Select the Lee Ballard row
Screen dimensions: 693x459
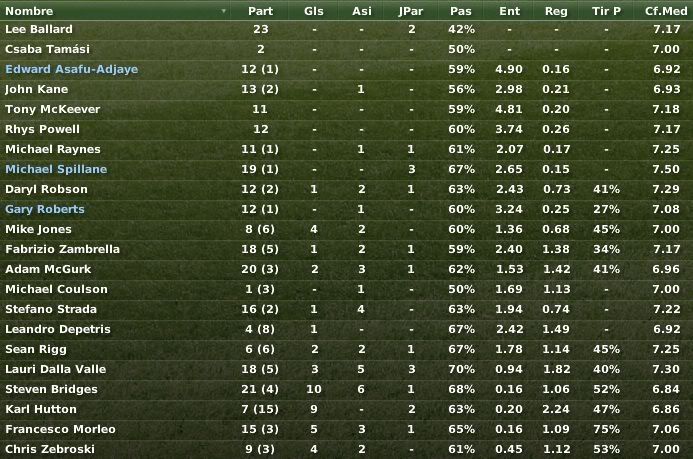pyautogui.click(x=346, y=30)
